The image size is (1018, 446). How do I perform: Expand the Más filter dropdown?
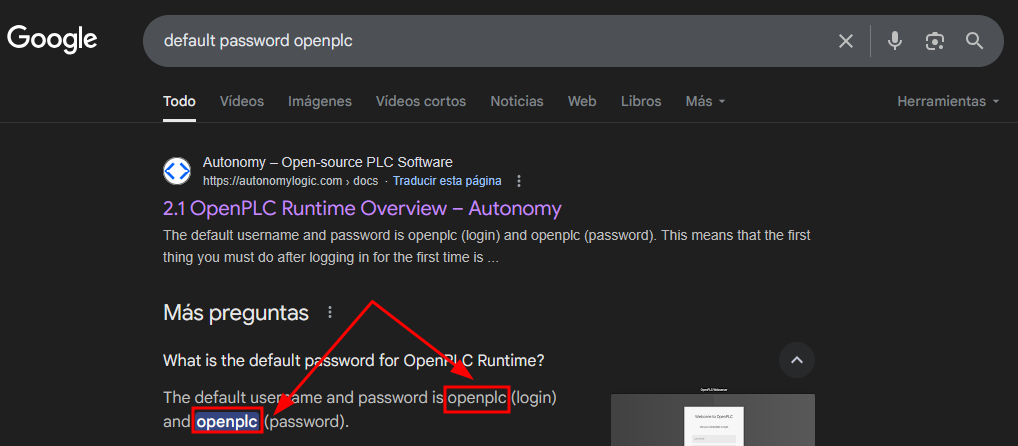pos(705,101)
